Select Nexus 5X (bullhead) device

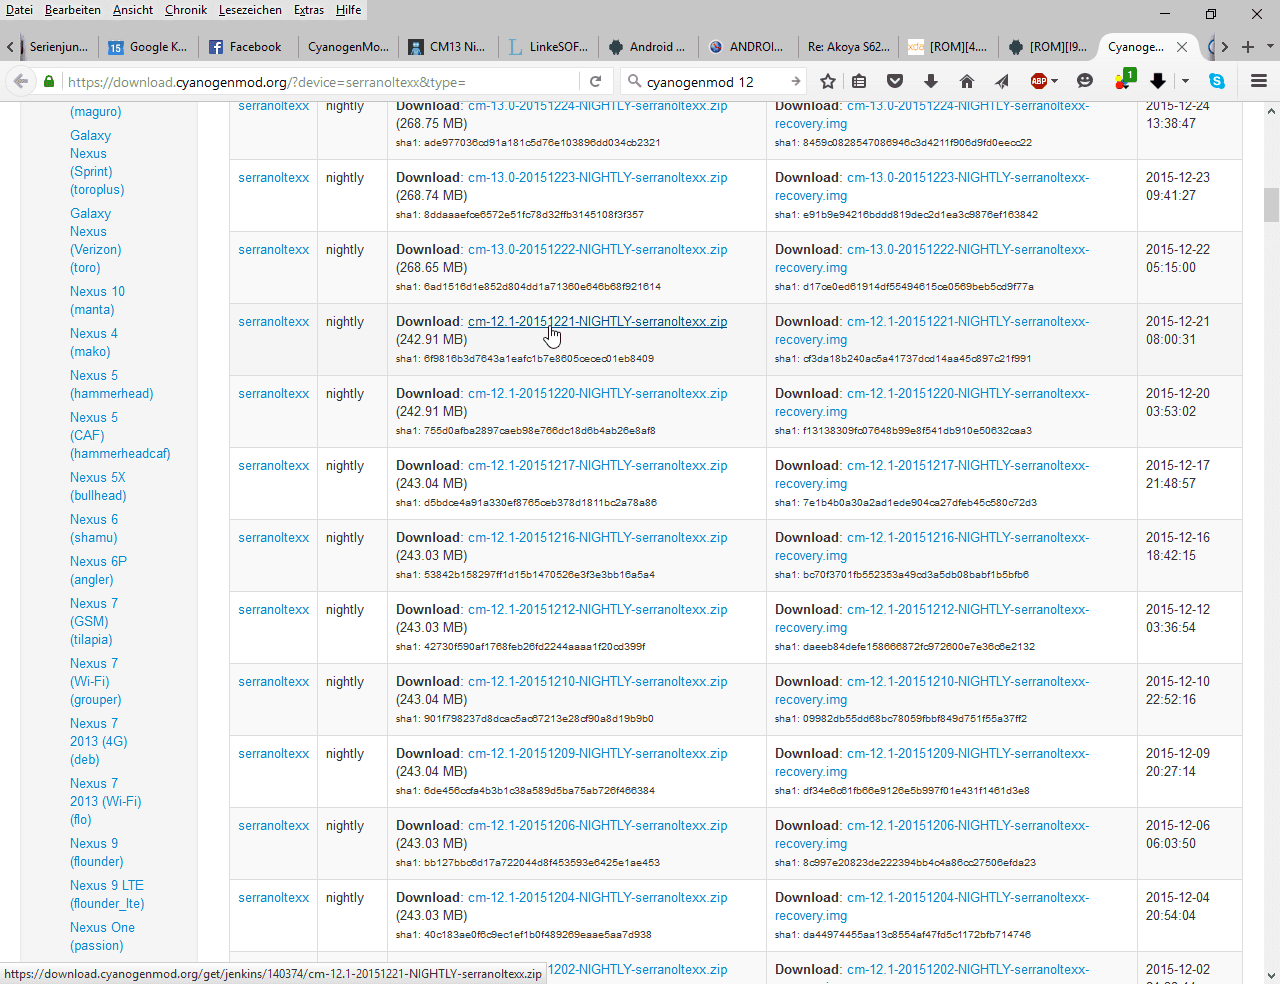[x=98, y=486]
